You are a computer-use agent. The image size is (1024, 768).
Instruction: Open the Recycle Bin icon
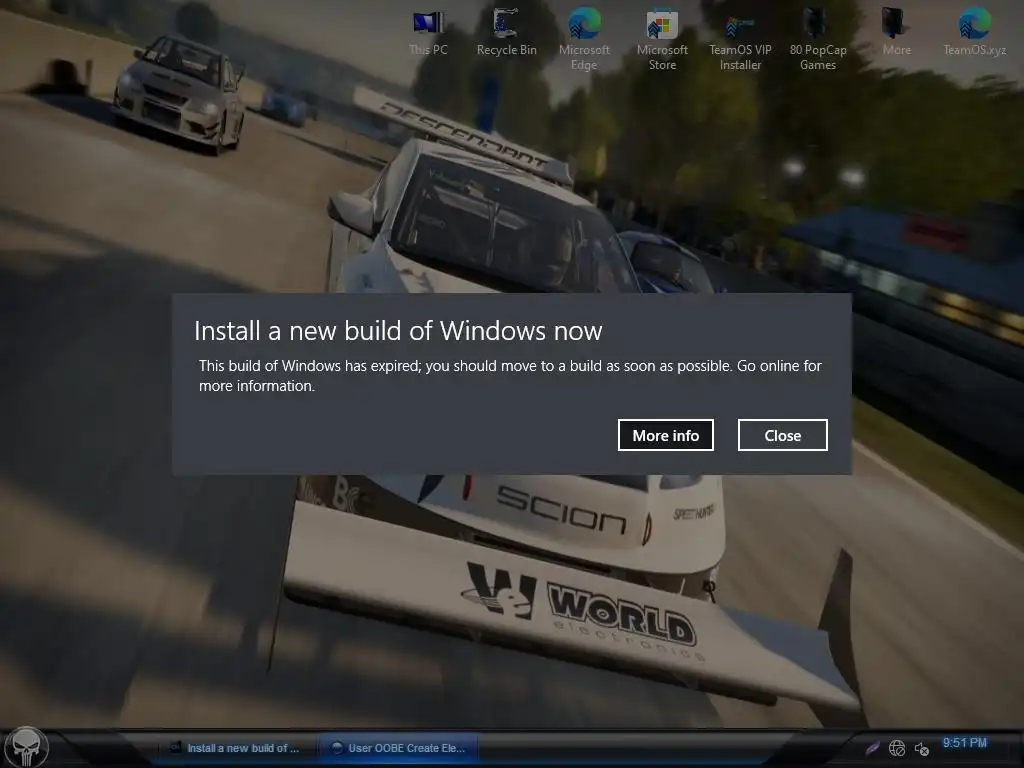[x=506, y=33]
